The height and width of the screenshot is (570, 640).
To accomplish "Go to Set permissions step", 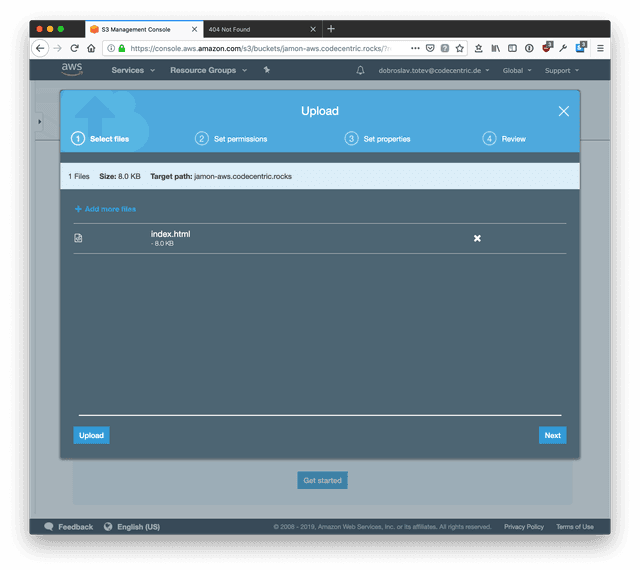I will 231,139.
